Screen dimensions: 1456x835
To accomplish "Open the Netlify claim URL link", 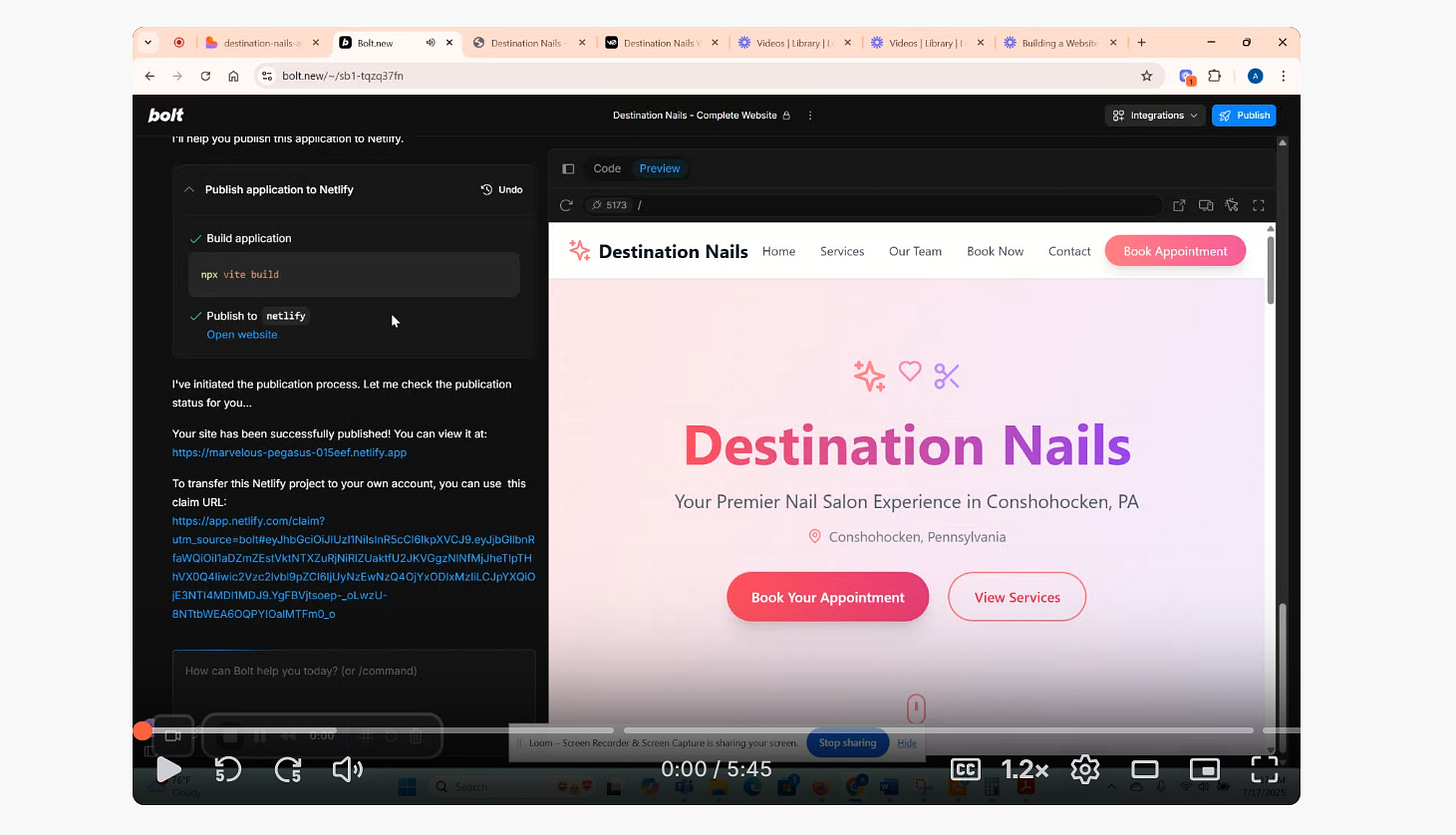I will tap(353, 567).
